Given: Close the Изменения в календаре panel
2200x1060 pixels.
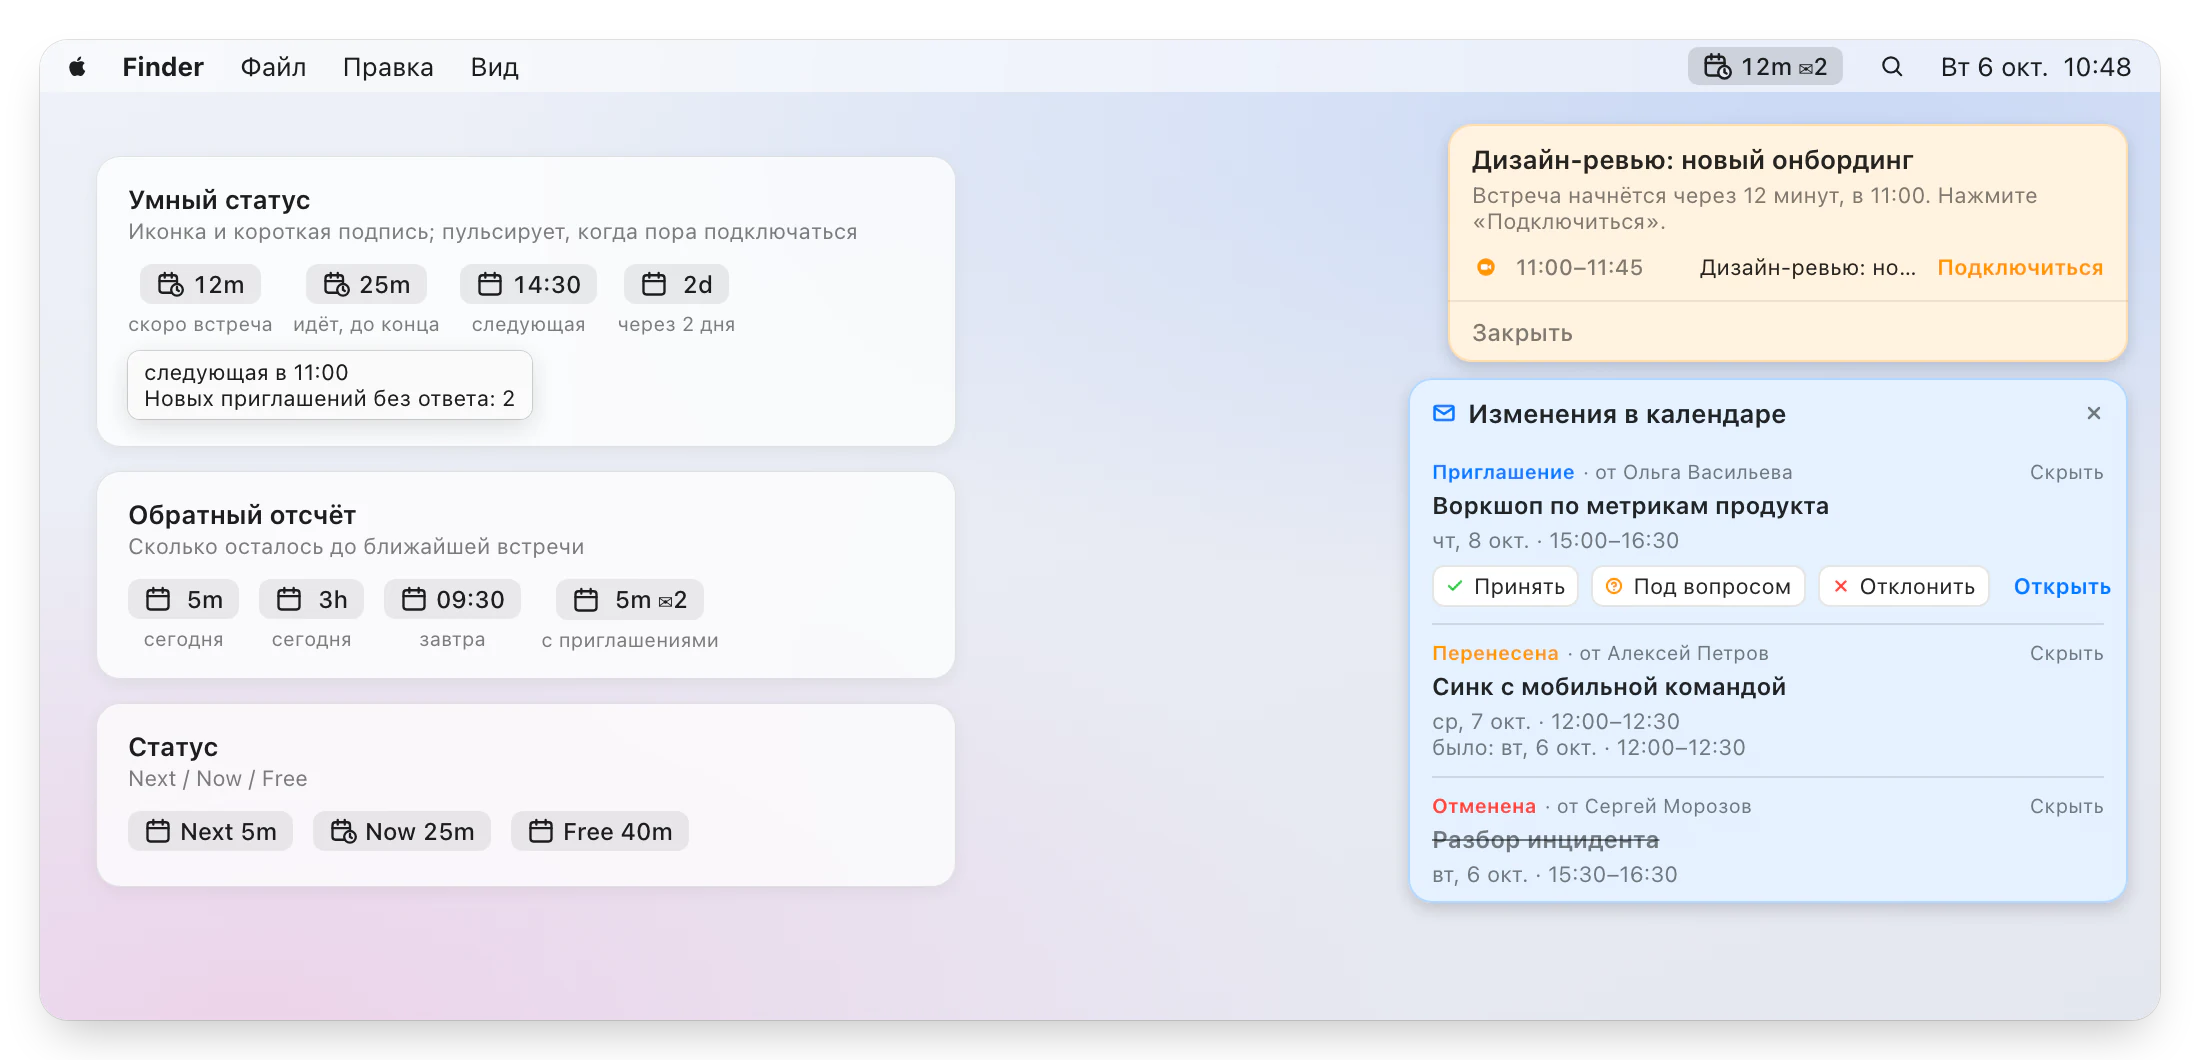Looking at the screenshot, I should pos(2094,413).
